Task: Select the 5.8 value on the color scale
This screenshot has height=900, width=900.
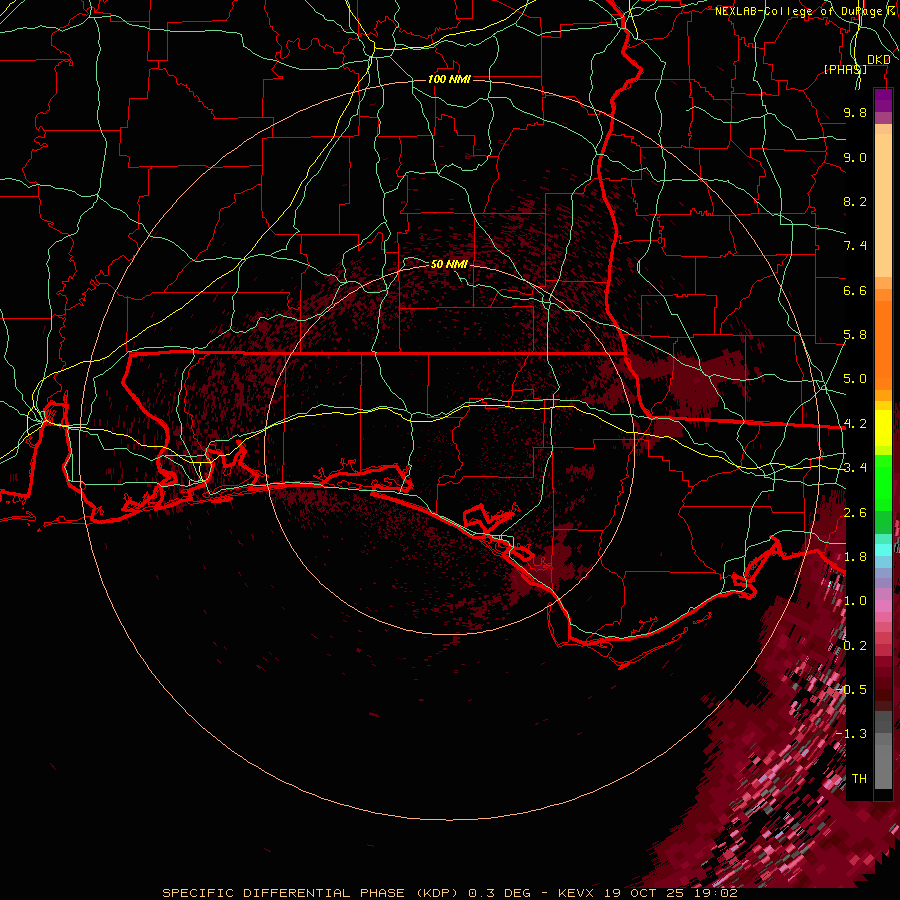Action: (855, 335)
